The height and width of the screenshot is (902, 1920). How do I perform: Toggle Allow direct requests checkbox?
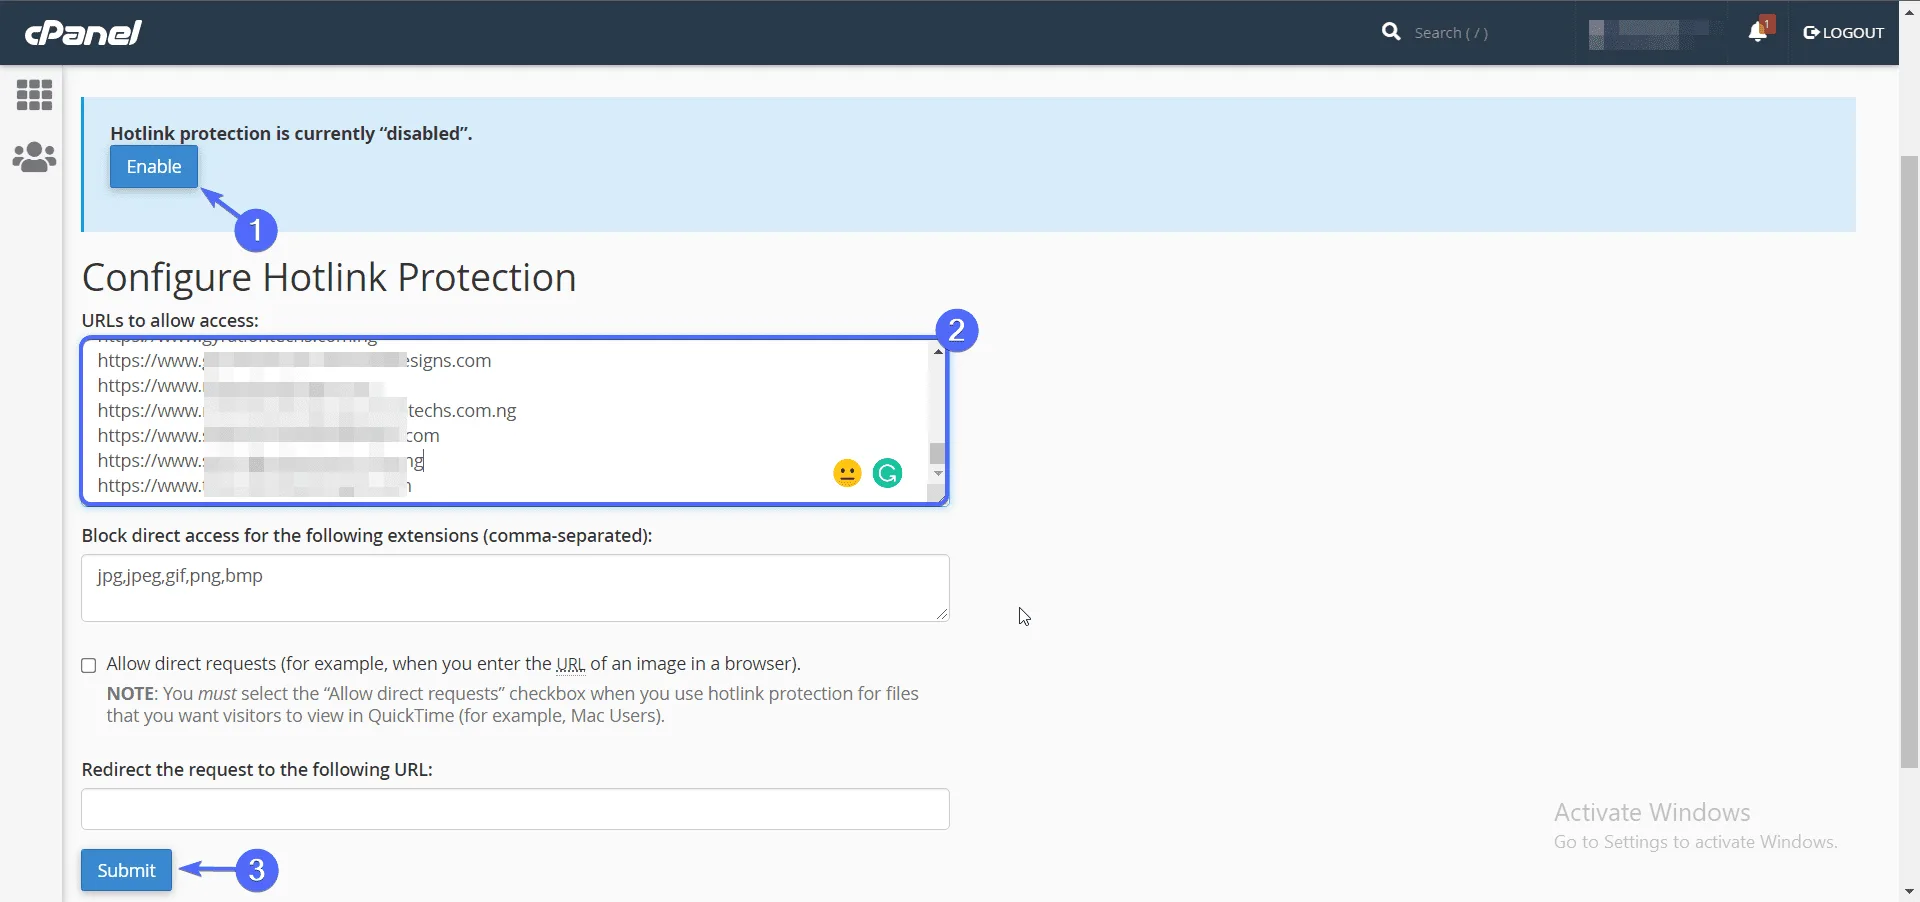(x=89, y=665)
